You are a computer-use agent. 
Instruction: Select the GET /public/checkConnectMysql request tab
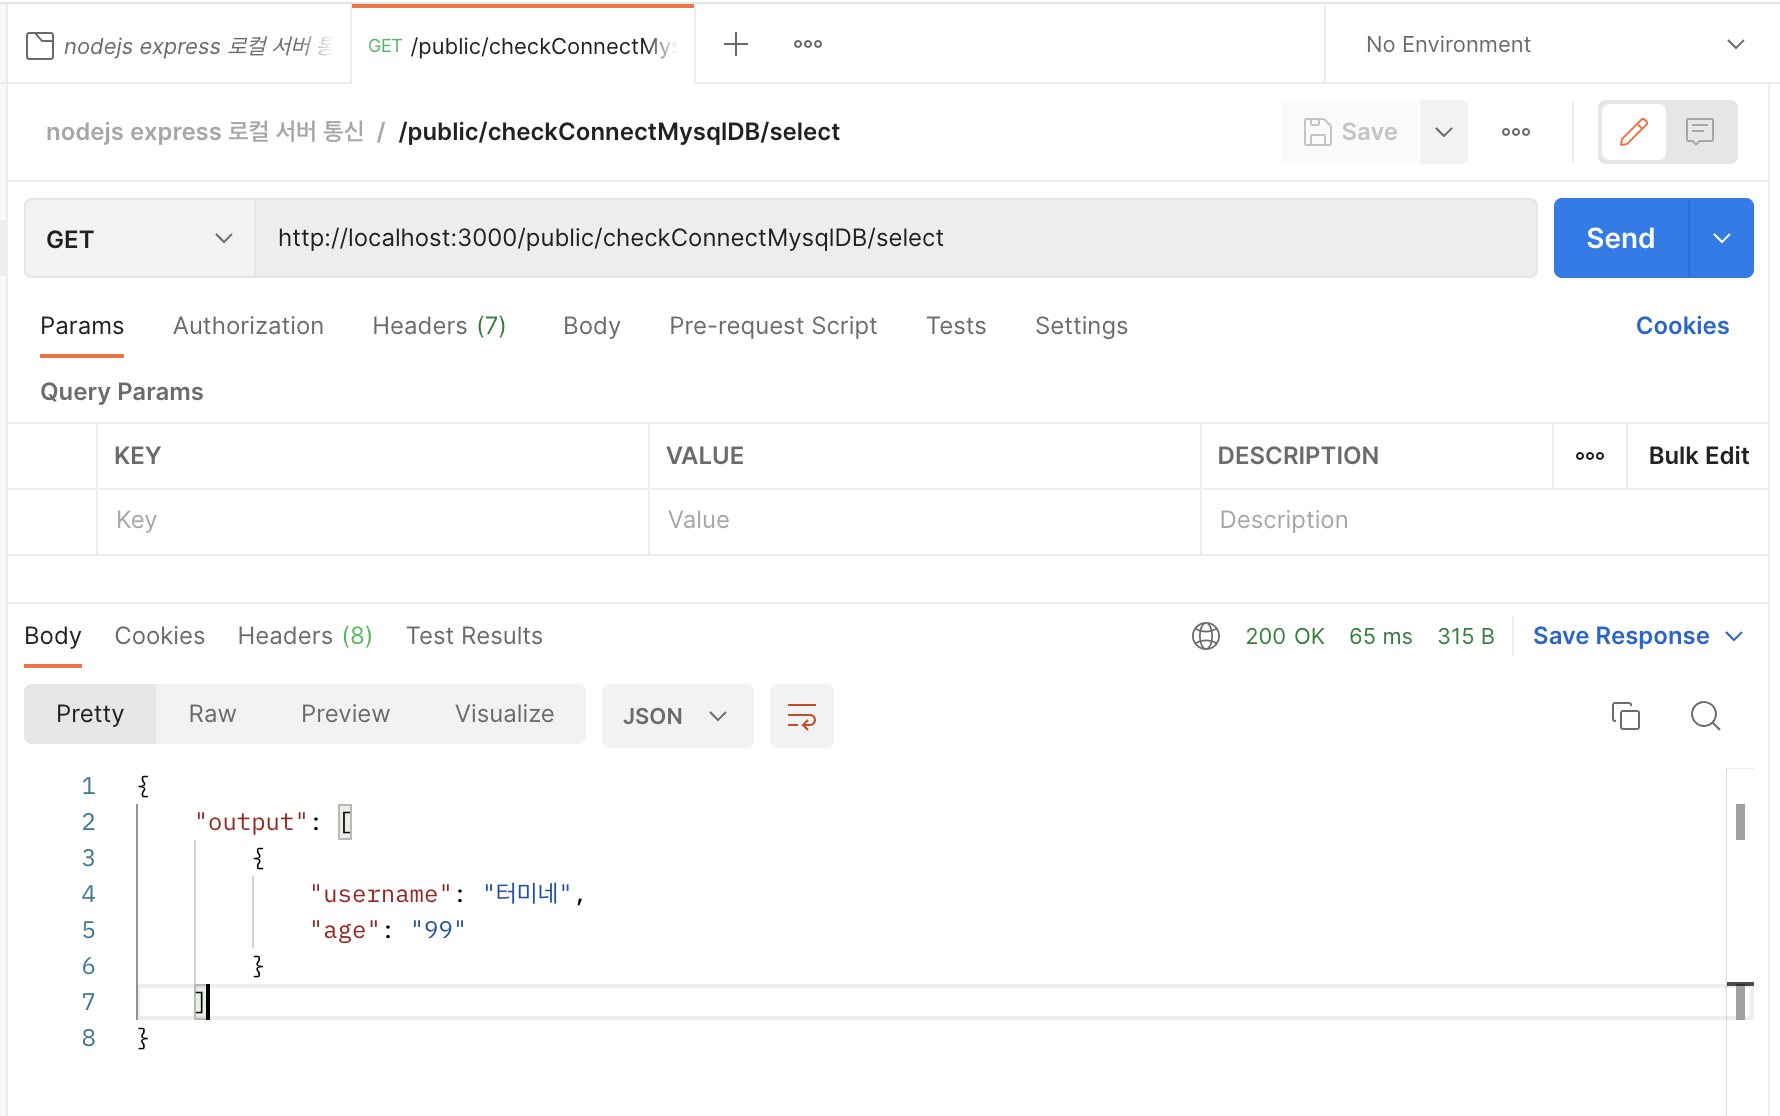(x=522, y=46)
